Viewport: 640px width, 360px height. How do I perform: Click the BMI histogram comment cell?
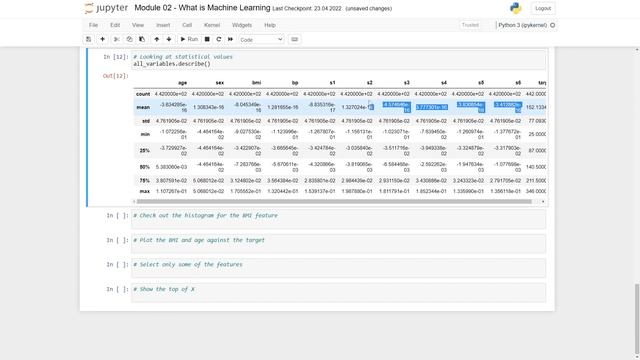click(x=338, y=219)
